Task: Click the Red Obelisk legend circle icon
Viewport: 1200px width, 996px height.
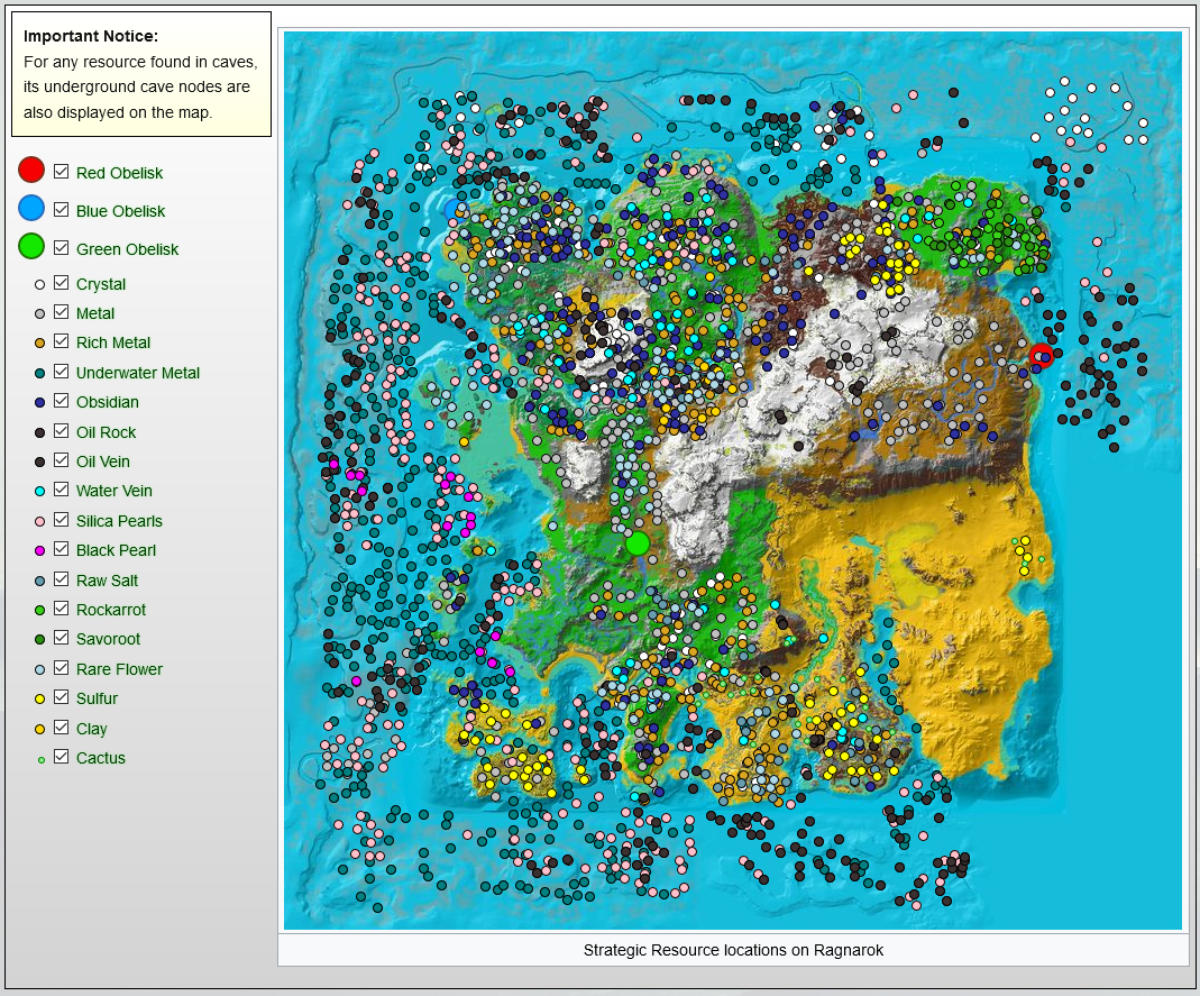Action: click(32, 171)
